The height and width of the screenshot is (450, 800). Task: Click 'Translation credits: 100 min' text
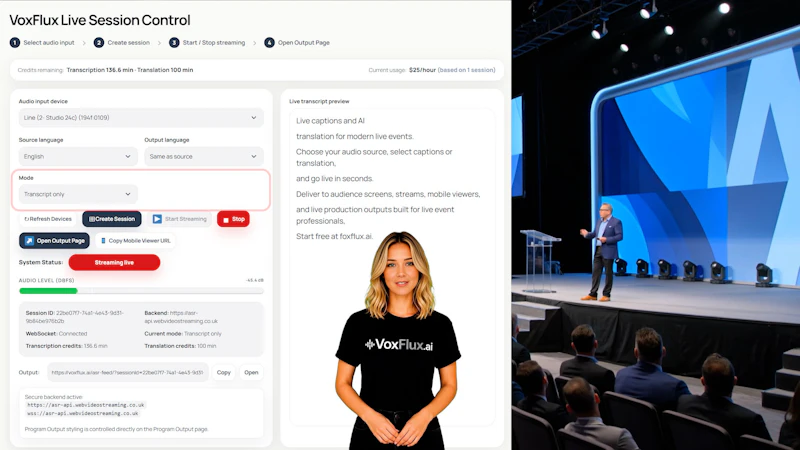(180, 346)
